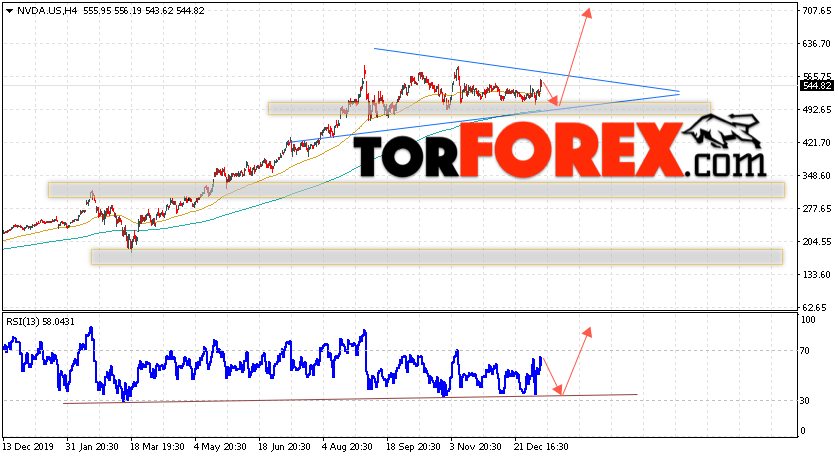Click the 277.65 price axis label
Viewport: 838px width, 458px height.
[x=817, y=208]
